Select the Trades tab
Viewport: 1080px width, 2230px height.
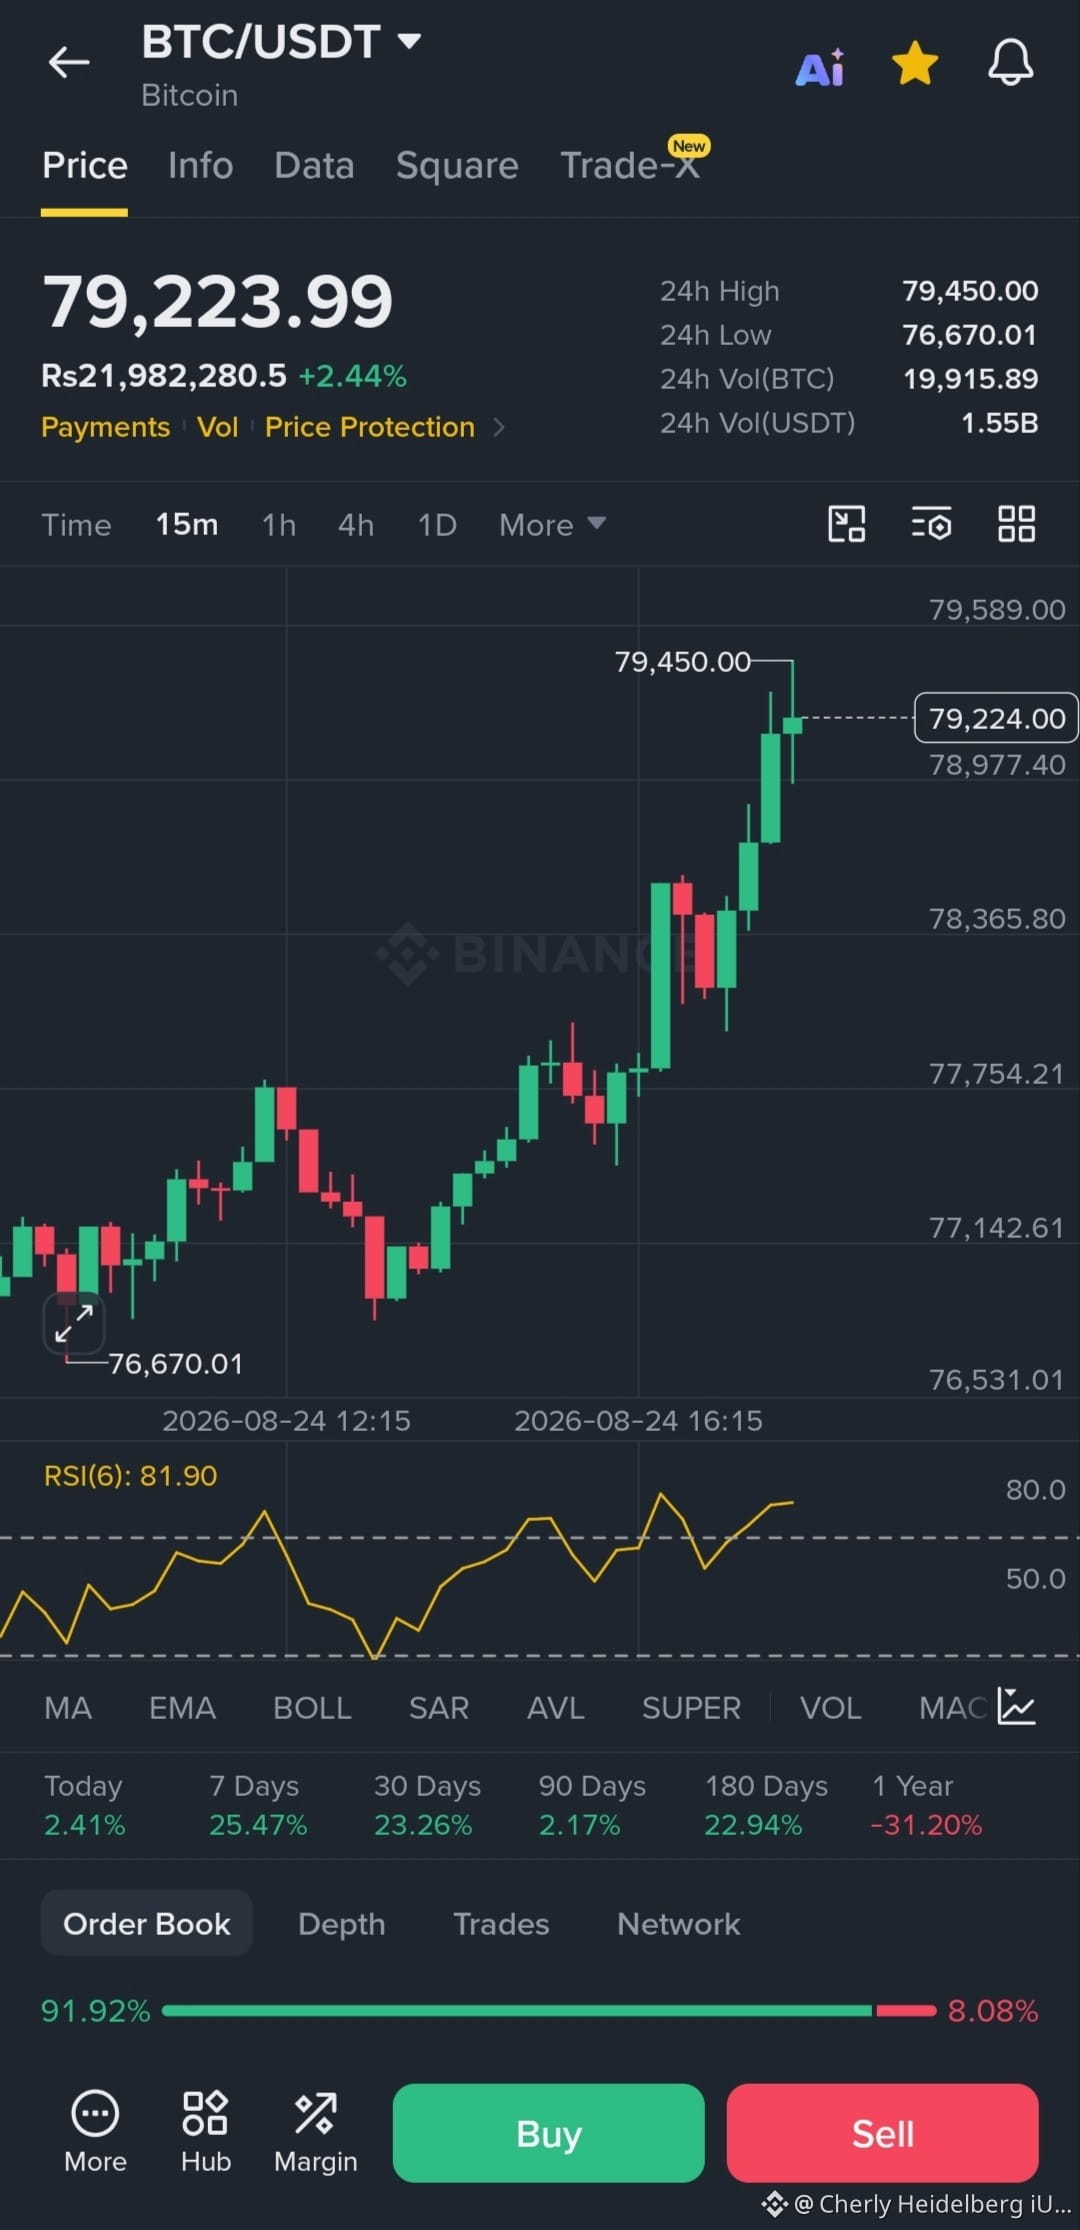pos(501,1923)
